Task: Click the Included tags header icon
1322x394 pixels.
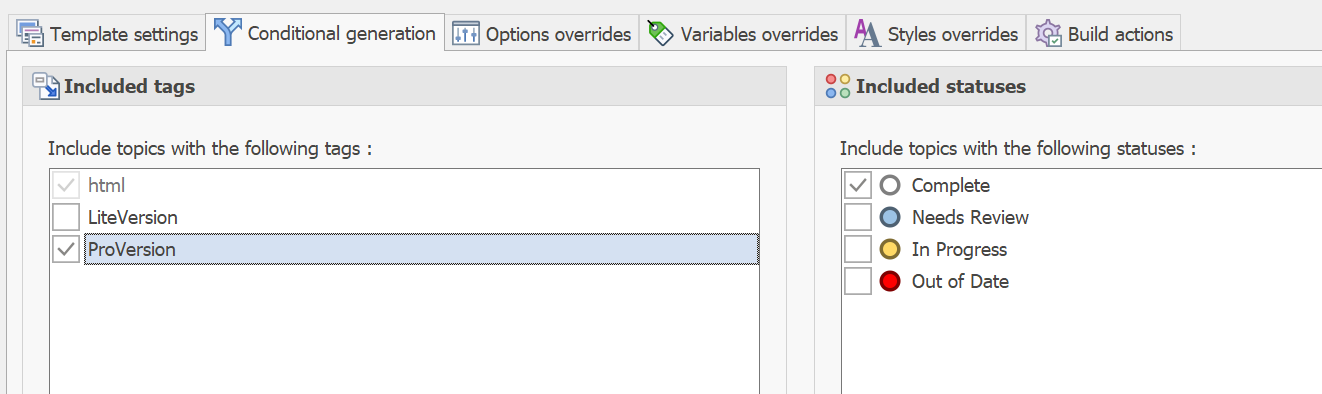Action: coord(46,87)
